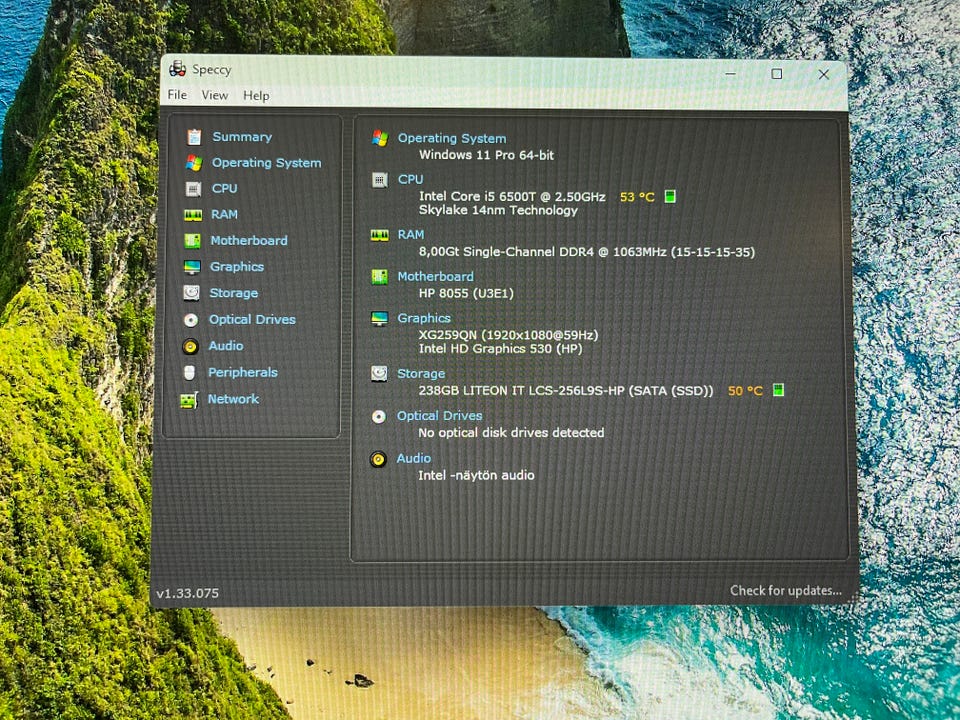
Task: Select CPU in the sidebar list
Action: [x=225, y=189]
